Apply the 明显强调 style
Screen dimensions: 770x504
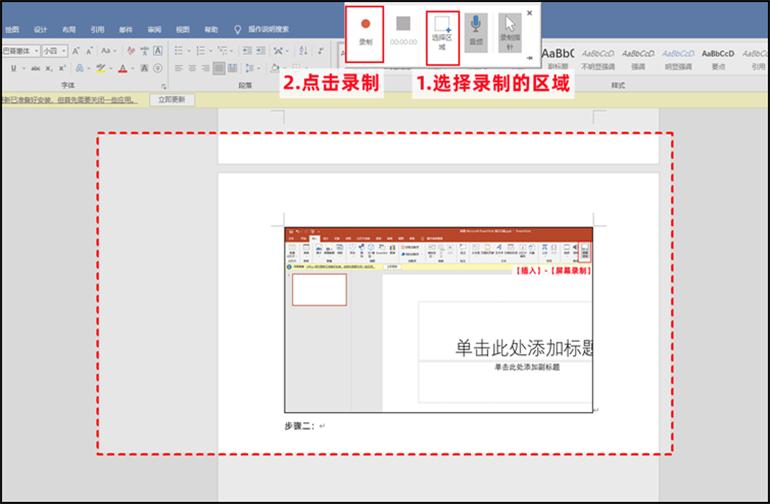tap(678, 58)
